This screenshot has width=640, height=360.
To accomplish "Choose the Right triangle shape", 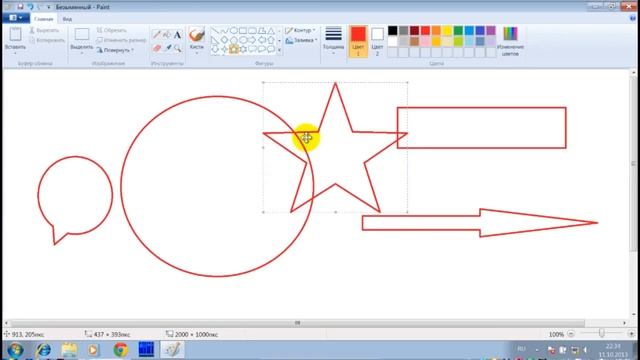I will [x=215, y=40].
